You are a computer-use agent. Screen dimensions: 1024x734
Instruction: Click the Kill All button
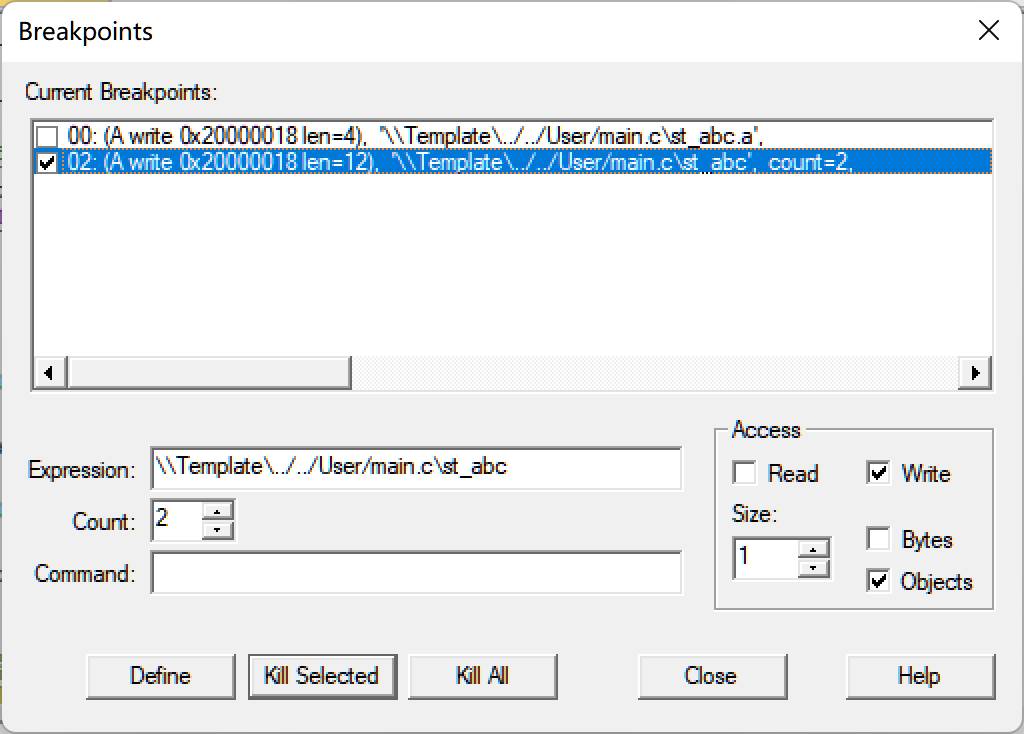point(483,676)
